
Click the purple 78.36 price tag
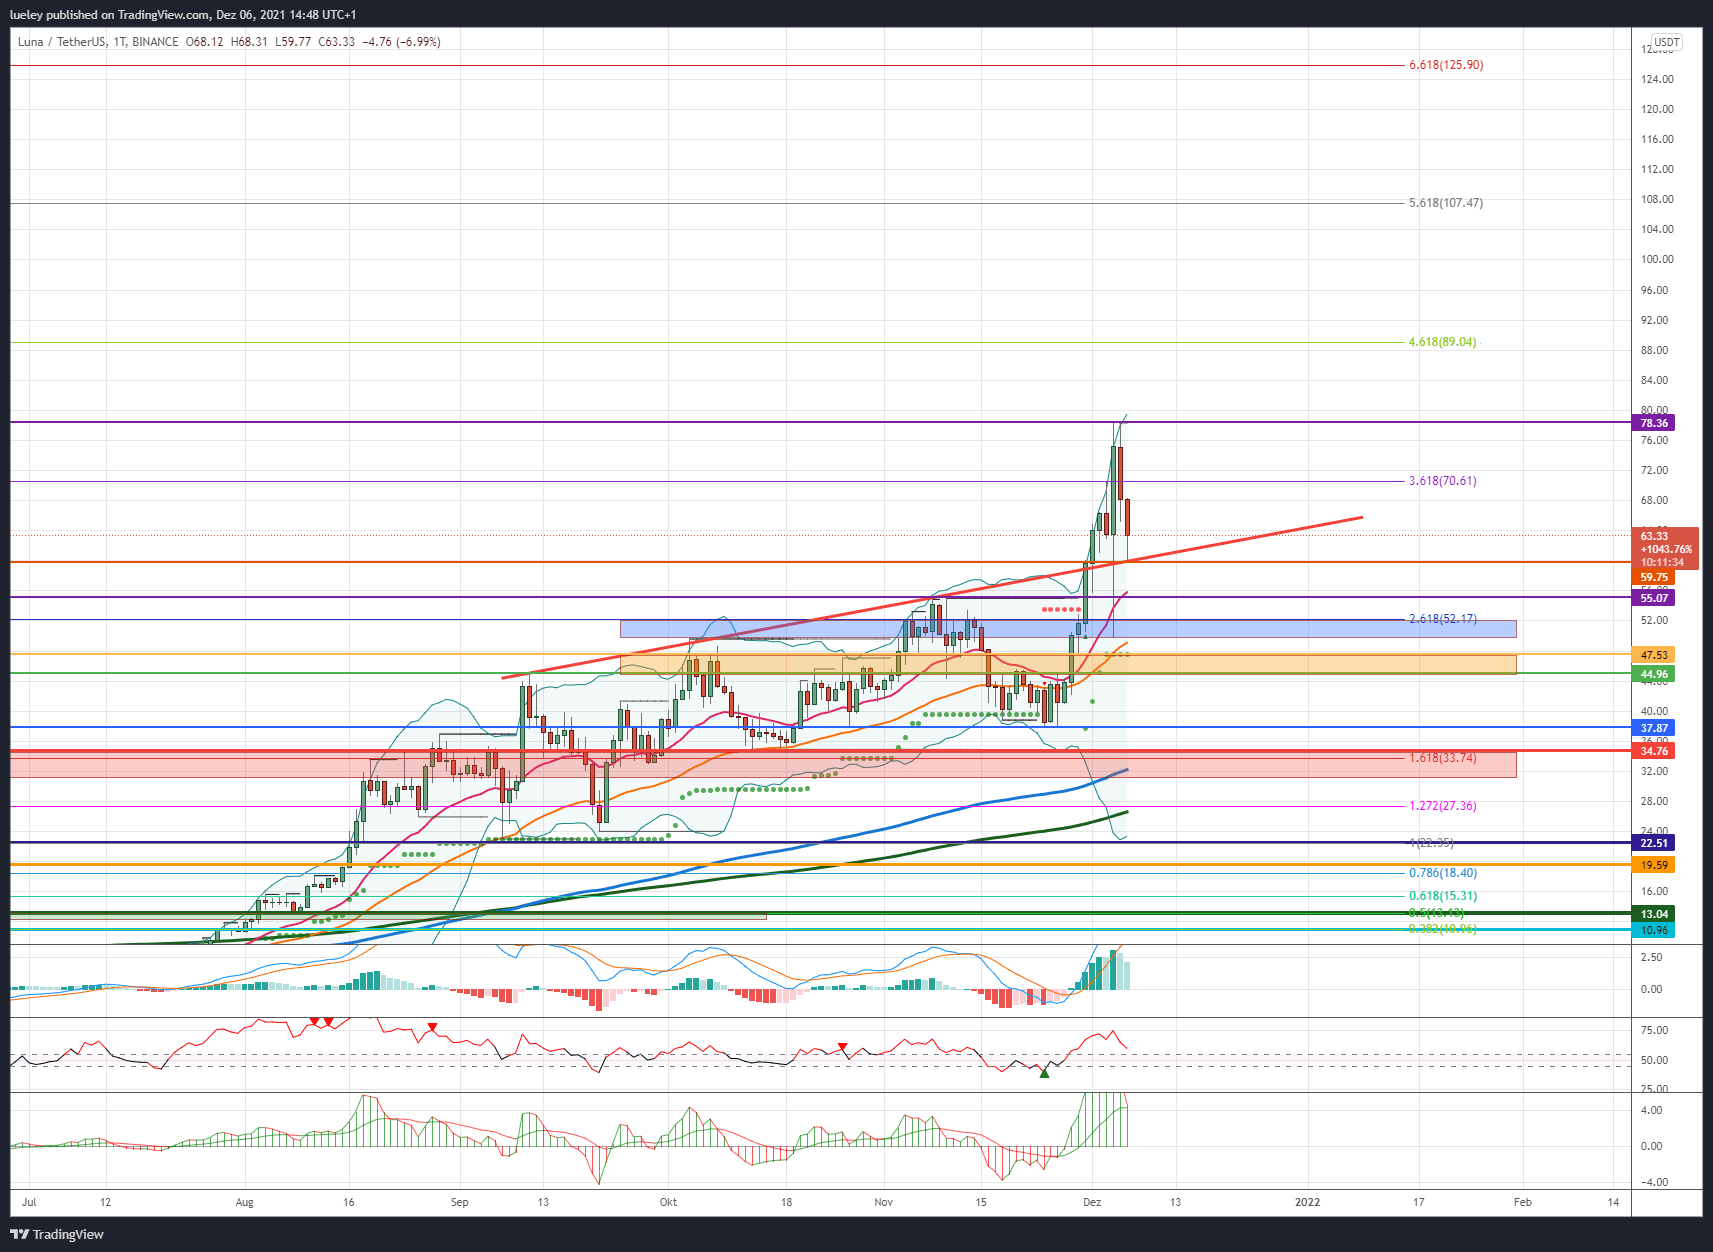pos(1654,423)
